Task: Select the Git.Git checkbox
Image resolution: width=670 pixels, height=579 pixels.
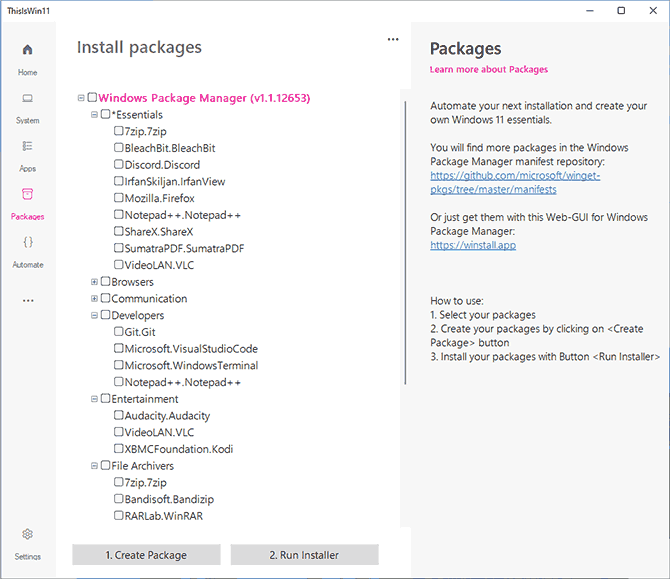Action: (119, 331)
